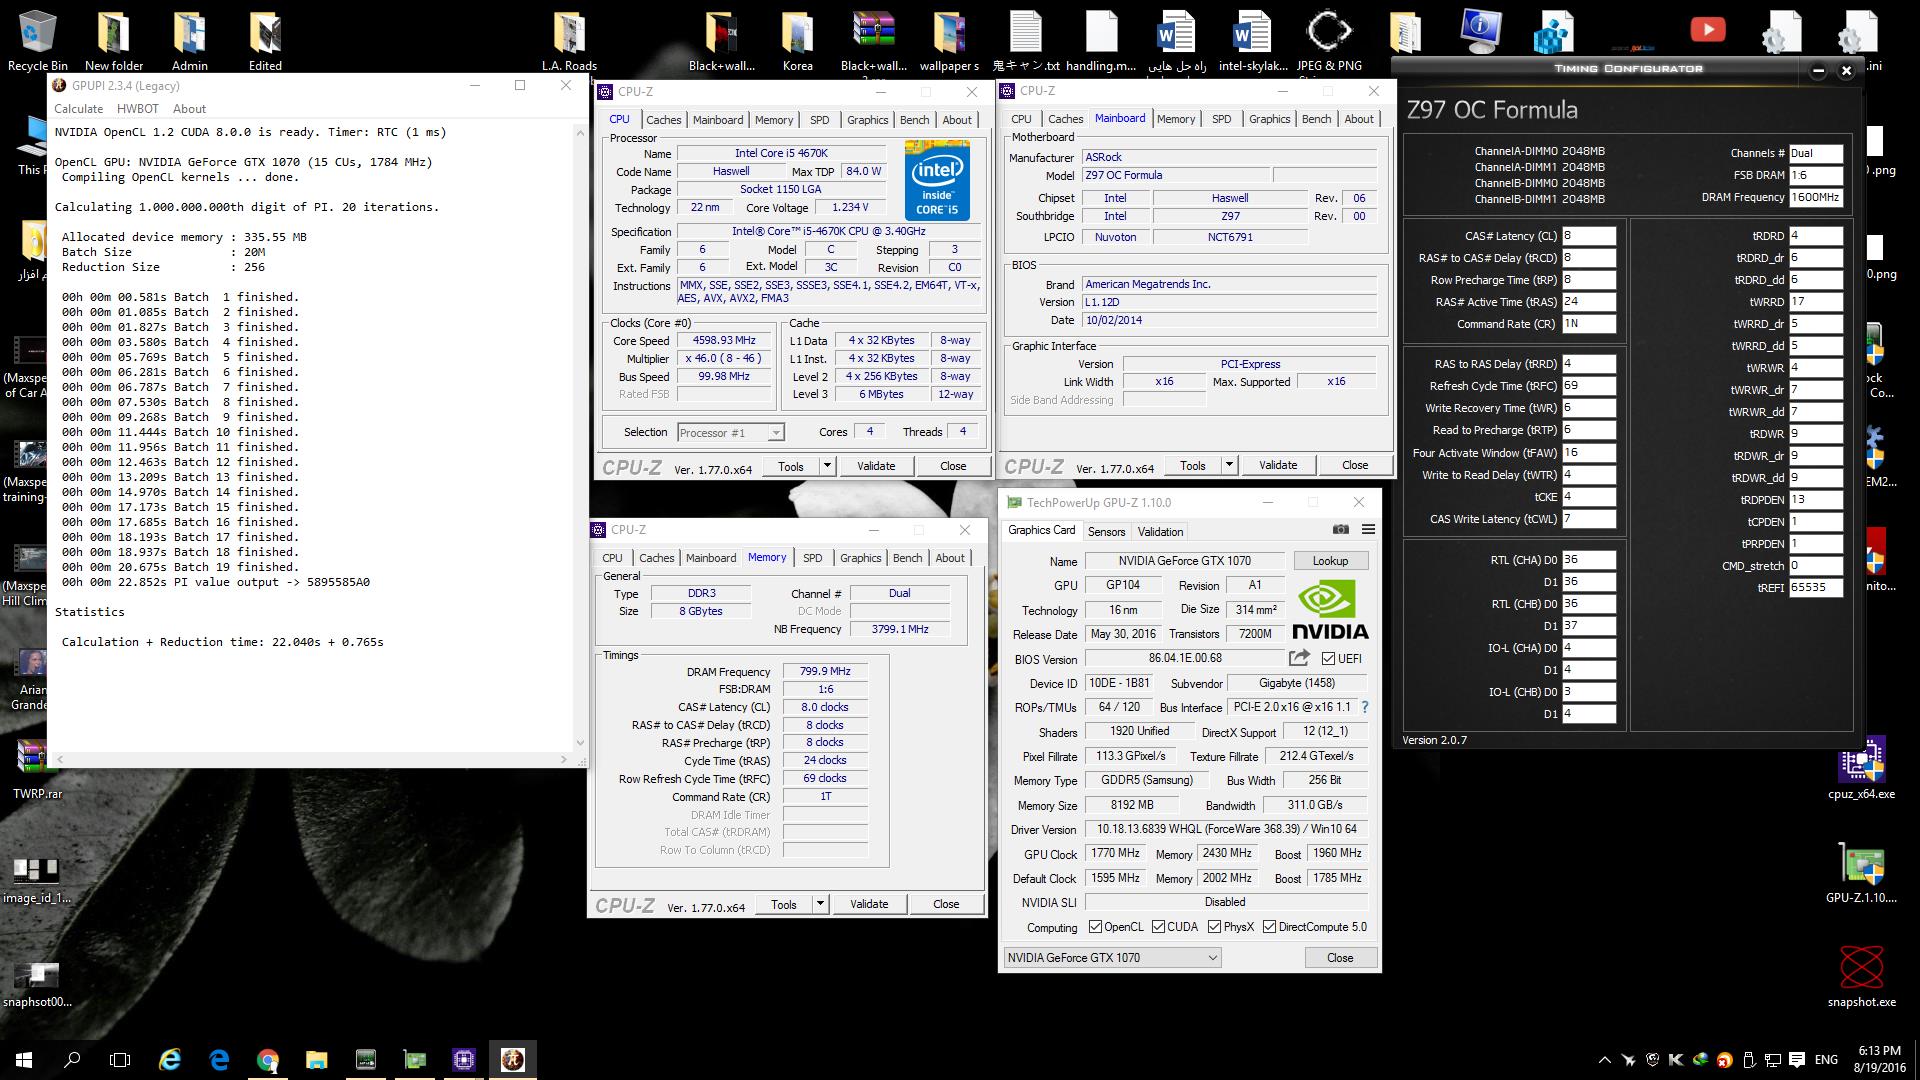Open the GPU-Z hamburger menu icon
This screenshot has height=1080, width=1920.
pyautogui.click(x=1368, y=530)
